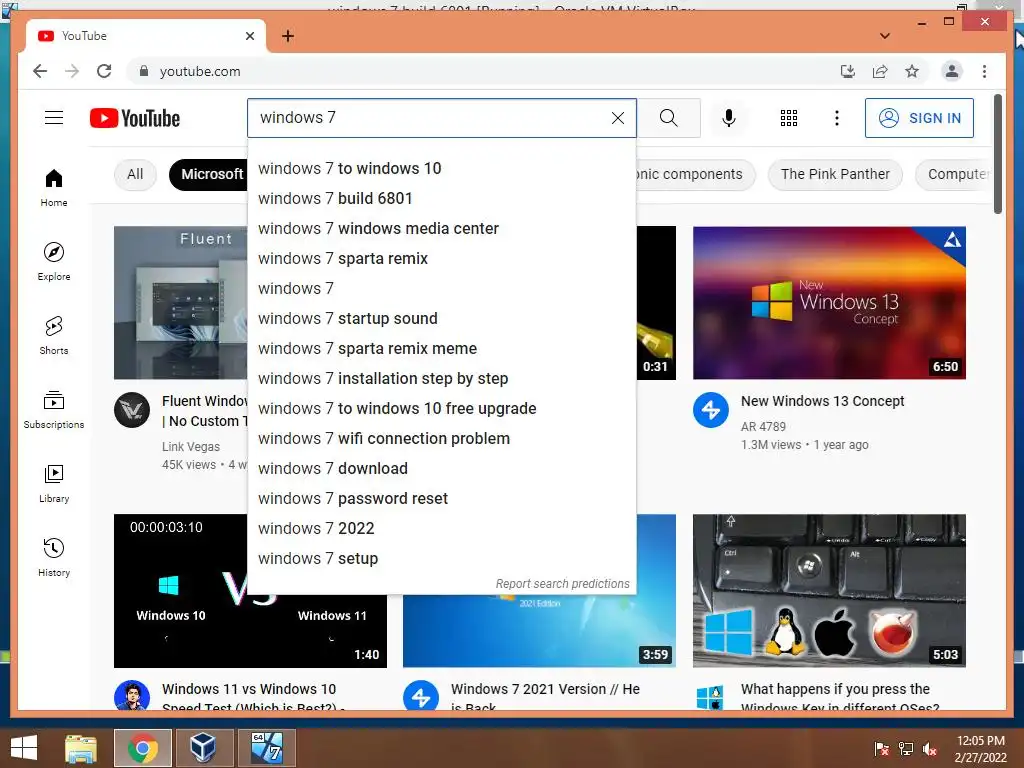Click Link Vegas channel name
The image size is (1024, 768).
click(191, 447)
